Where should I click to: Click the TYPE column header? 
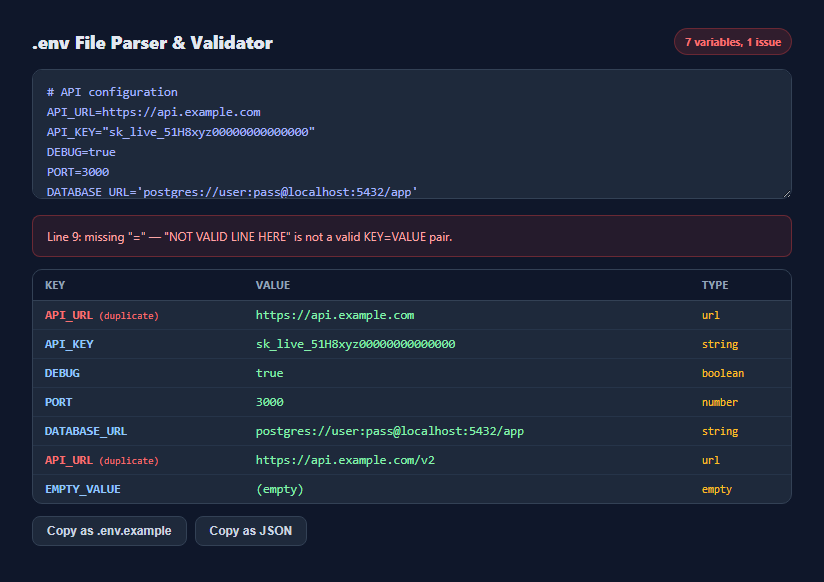715,285
